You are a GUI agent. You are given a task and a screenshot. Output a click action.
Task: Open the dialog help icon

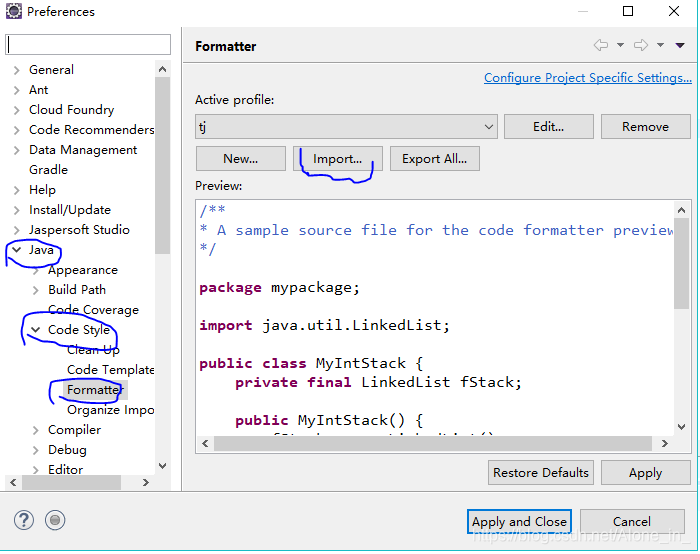pyautogui.click(x=24, y=520)
